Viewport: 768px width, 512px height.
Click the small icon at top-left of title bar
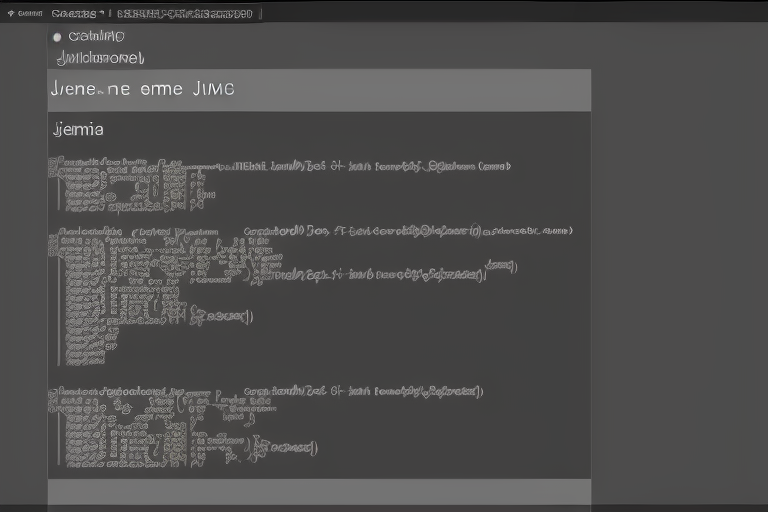[x=11, y=14]
